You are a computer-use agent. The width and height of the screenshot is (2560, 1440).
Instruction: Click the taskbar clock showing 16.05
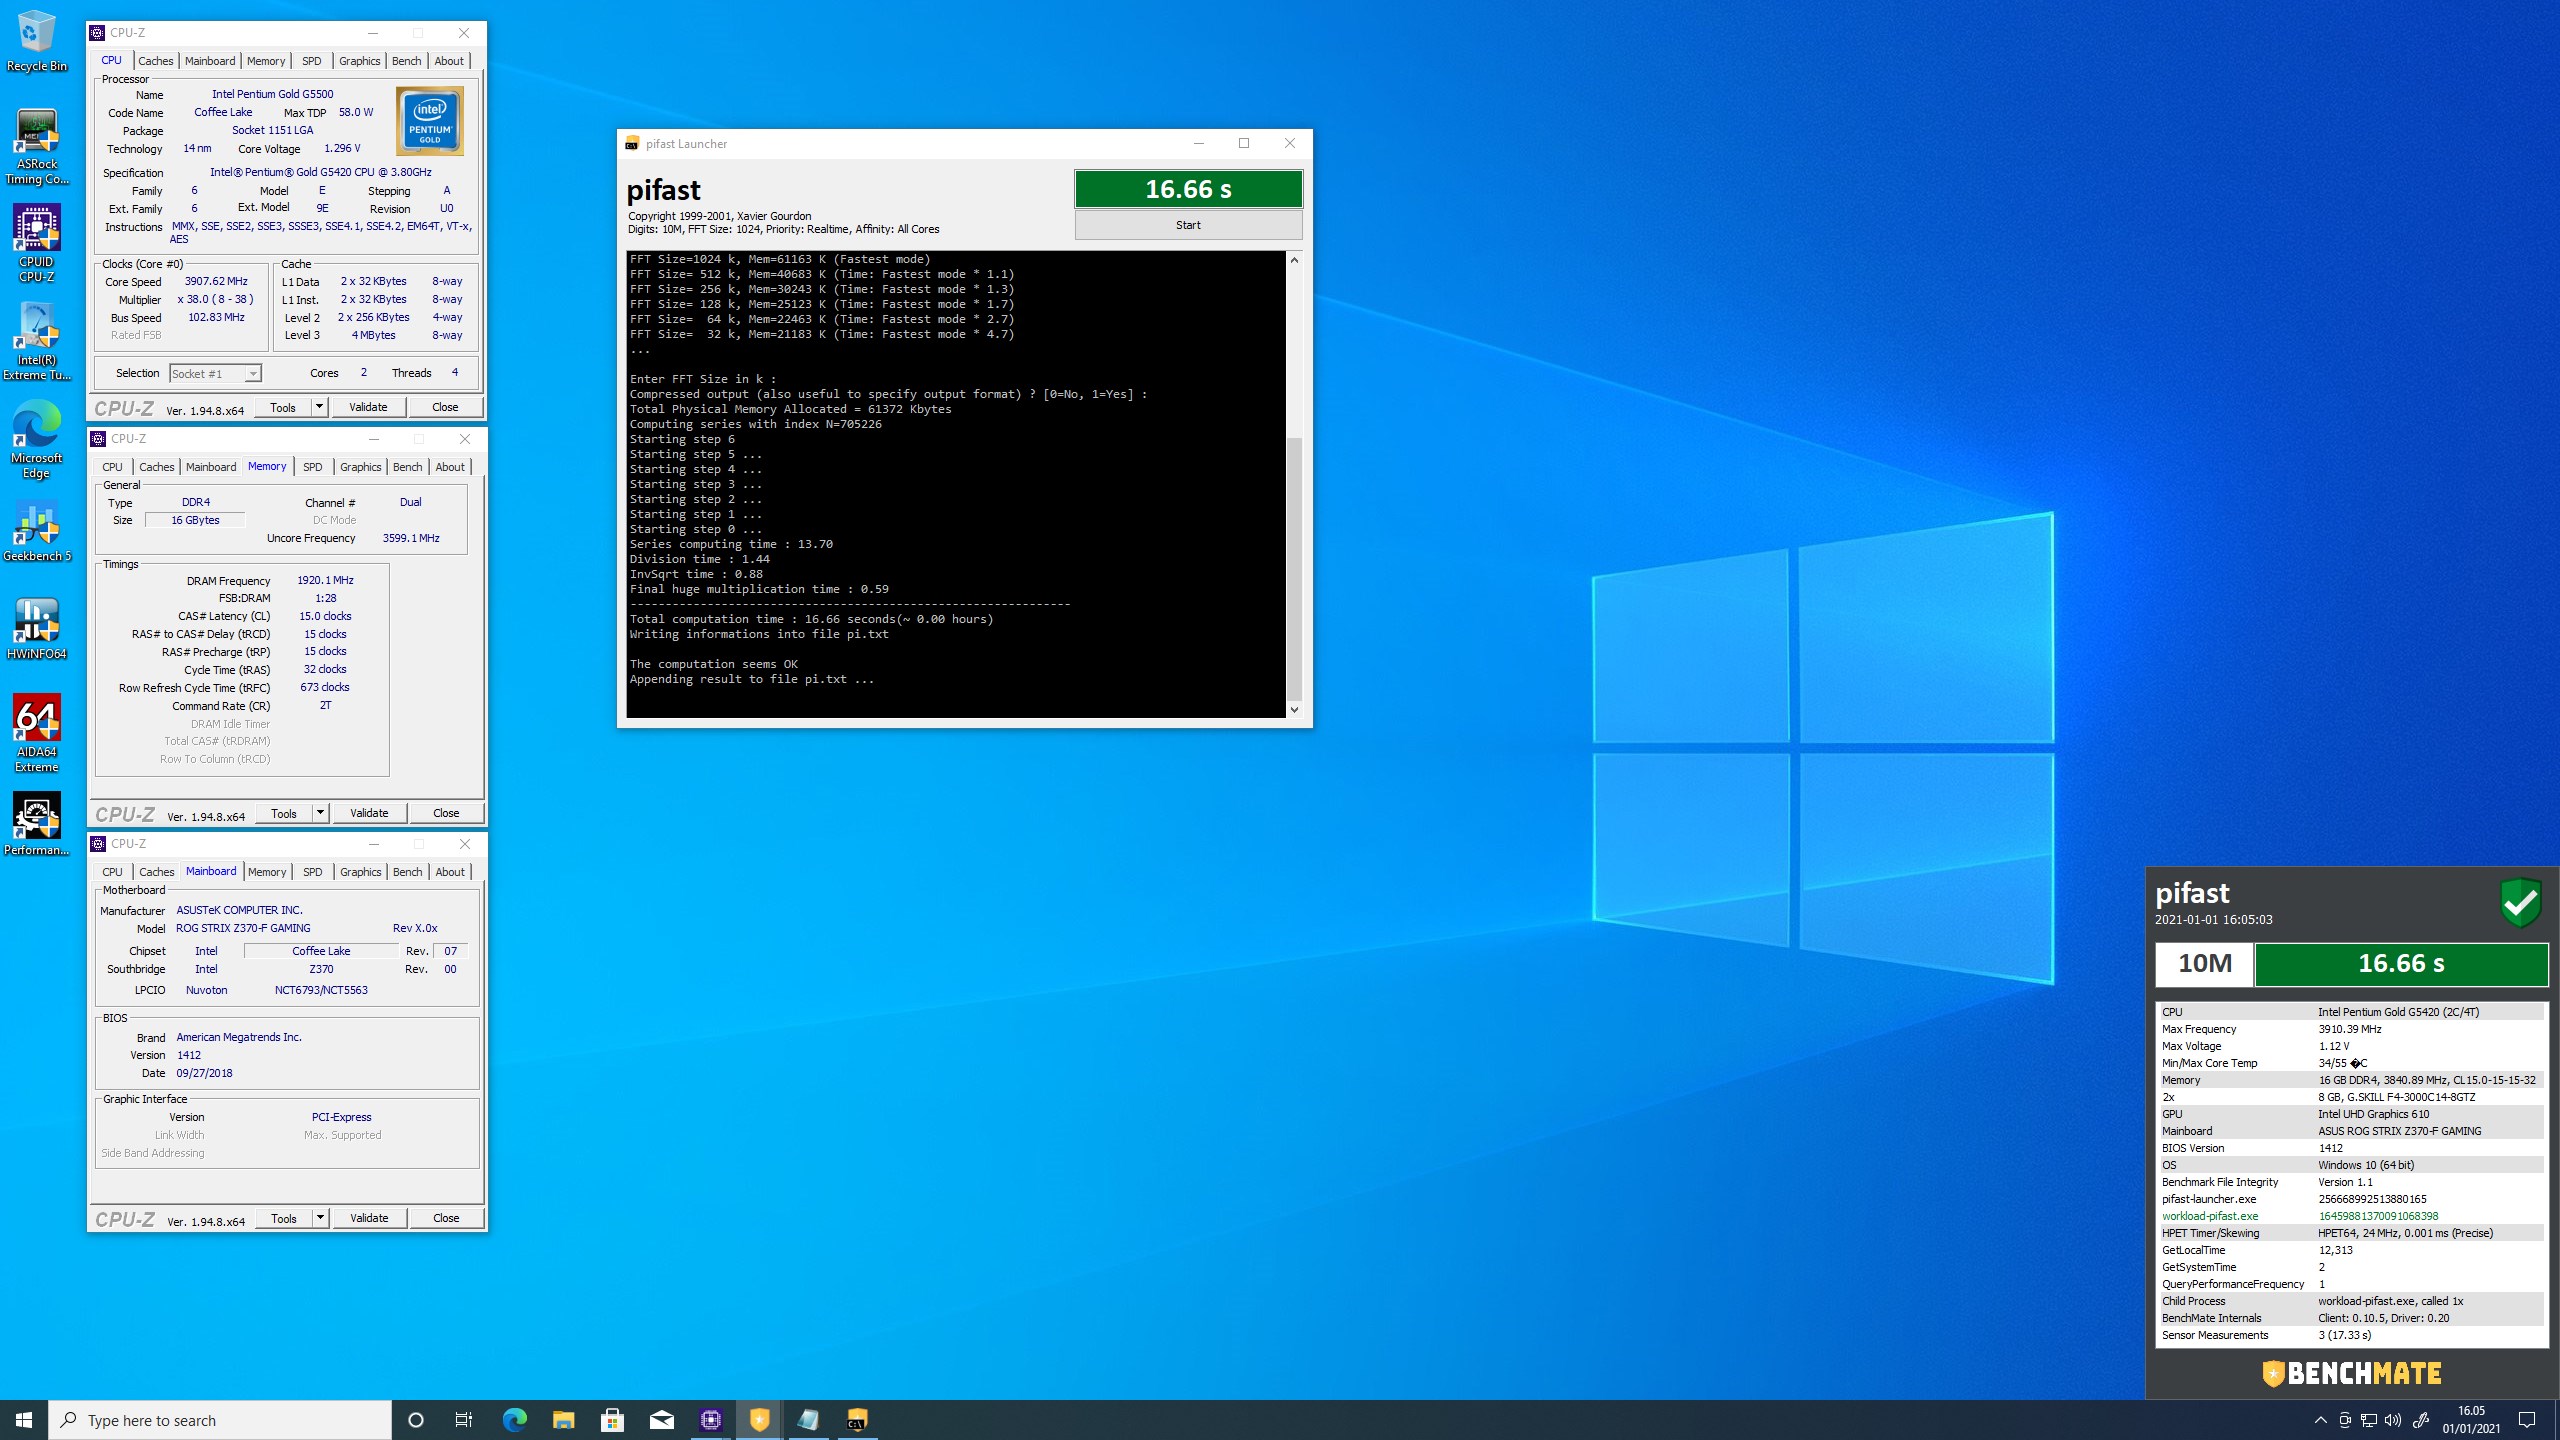[2471, 1420]
